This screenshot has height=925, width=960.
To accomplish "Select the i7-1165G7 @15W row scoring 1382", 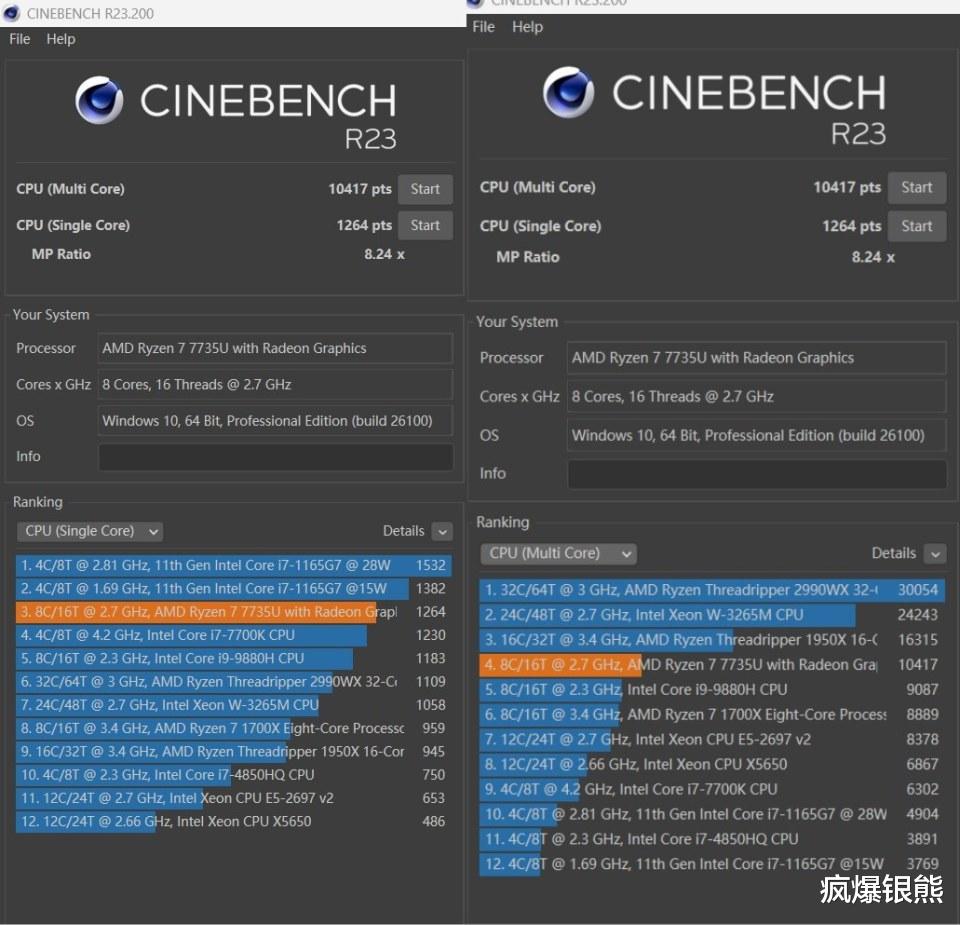I will point(234,588).
